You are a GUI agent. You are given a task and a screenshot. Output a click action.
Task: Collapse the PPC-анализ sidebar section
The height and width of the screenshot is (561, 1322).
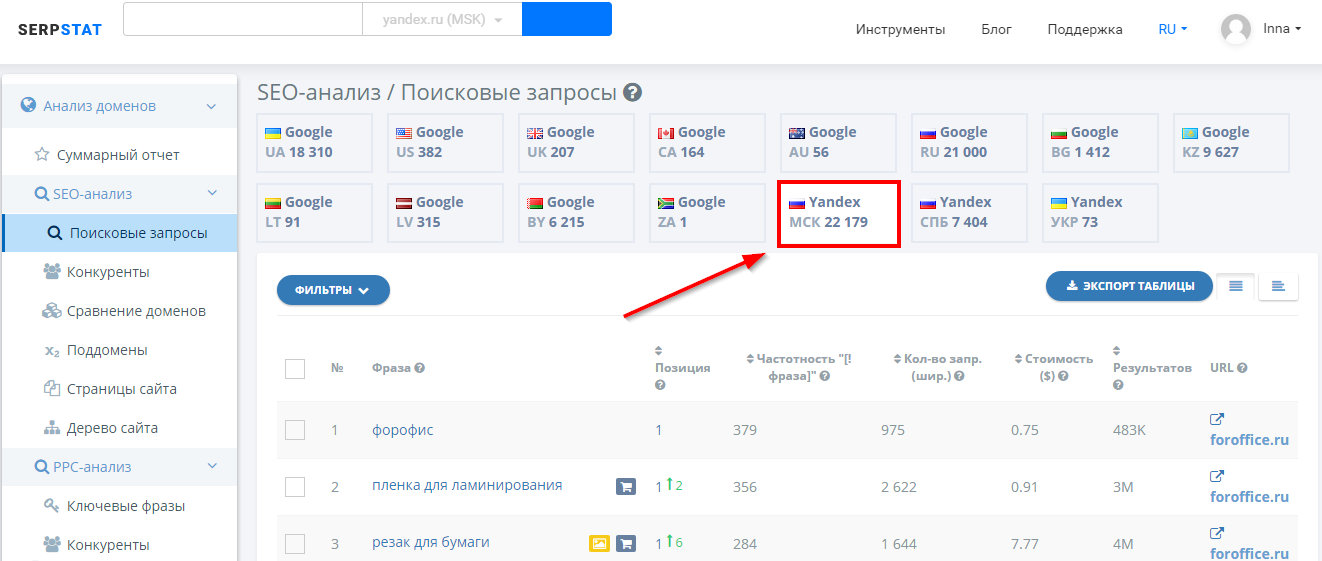(211, 466)
